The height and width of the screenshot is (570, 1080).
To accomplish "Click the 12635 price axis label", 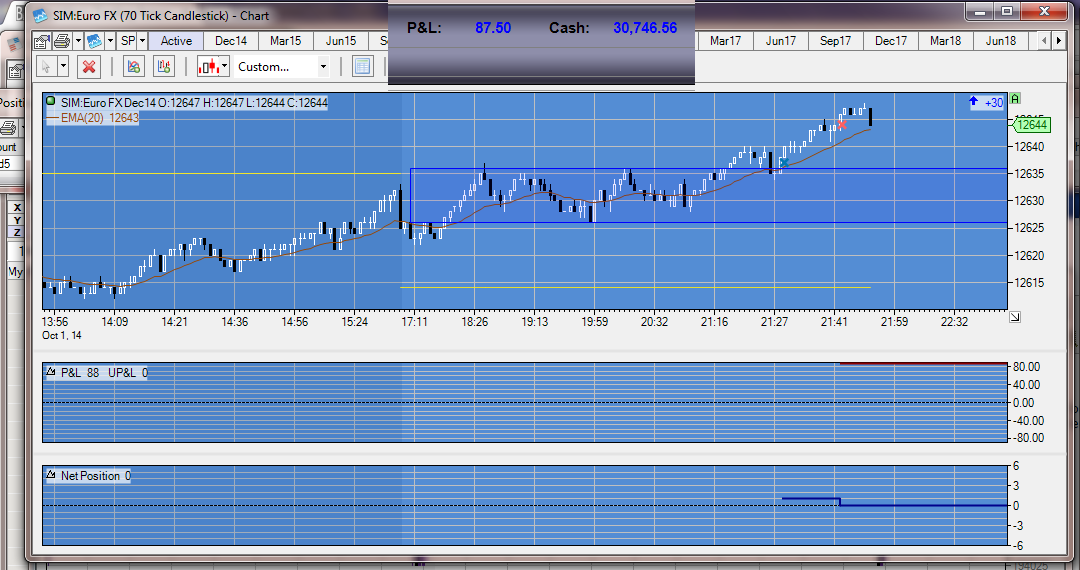I will pos(1029,173).
